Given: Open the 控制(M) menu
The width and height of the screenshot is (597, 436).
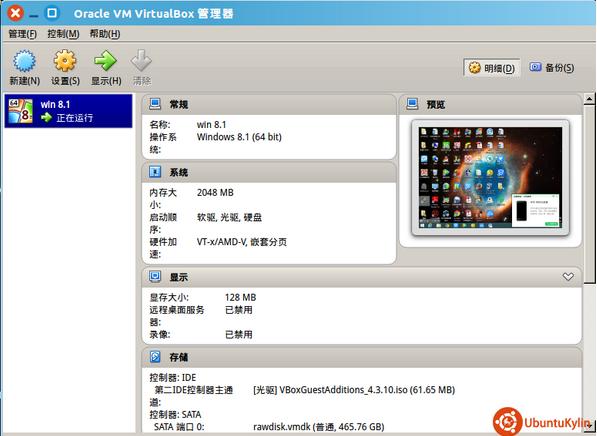Looking at the screenshot, I should coord(63,34).
